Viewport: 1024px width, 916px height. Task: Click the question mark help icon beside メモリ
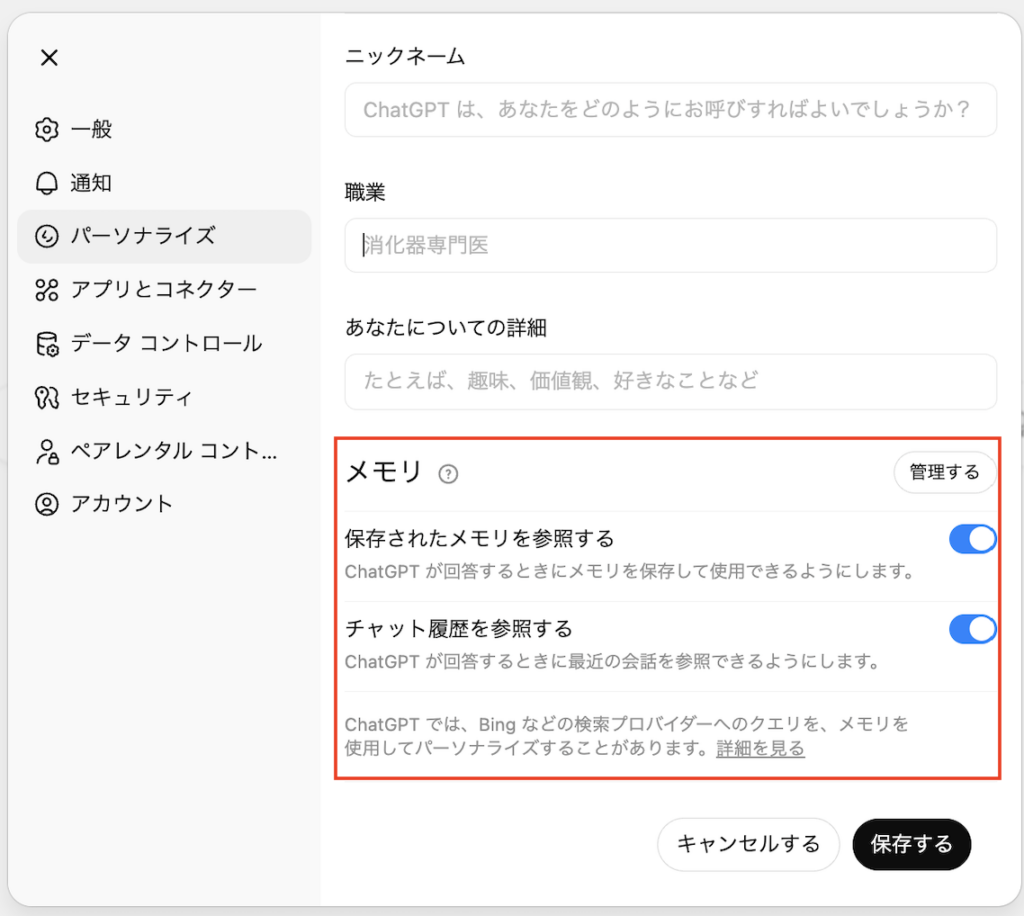(x=448, y=474)
